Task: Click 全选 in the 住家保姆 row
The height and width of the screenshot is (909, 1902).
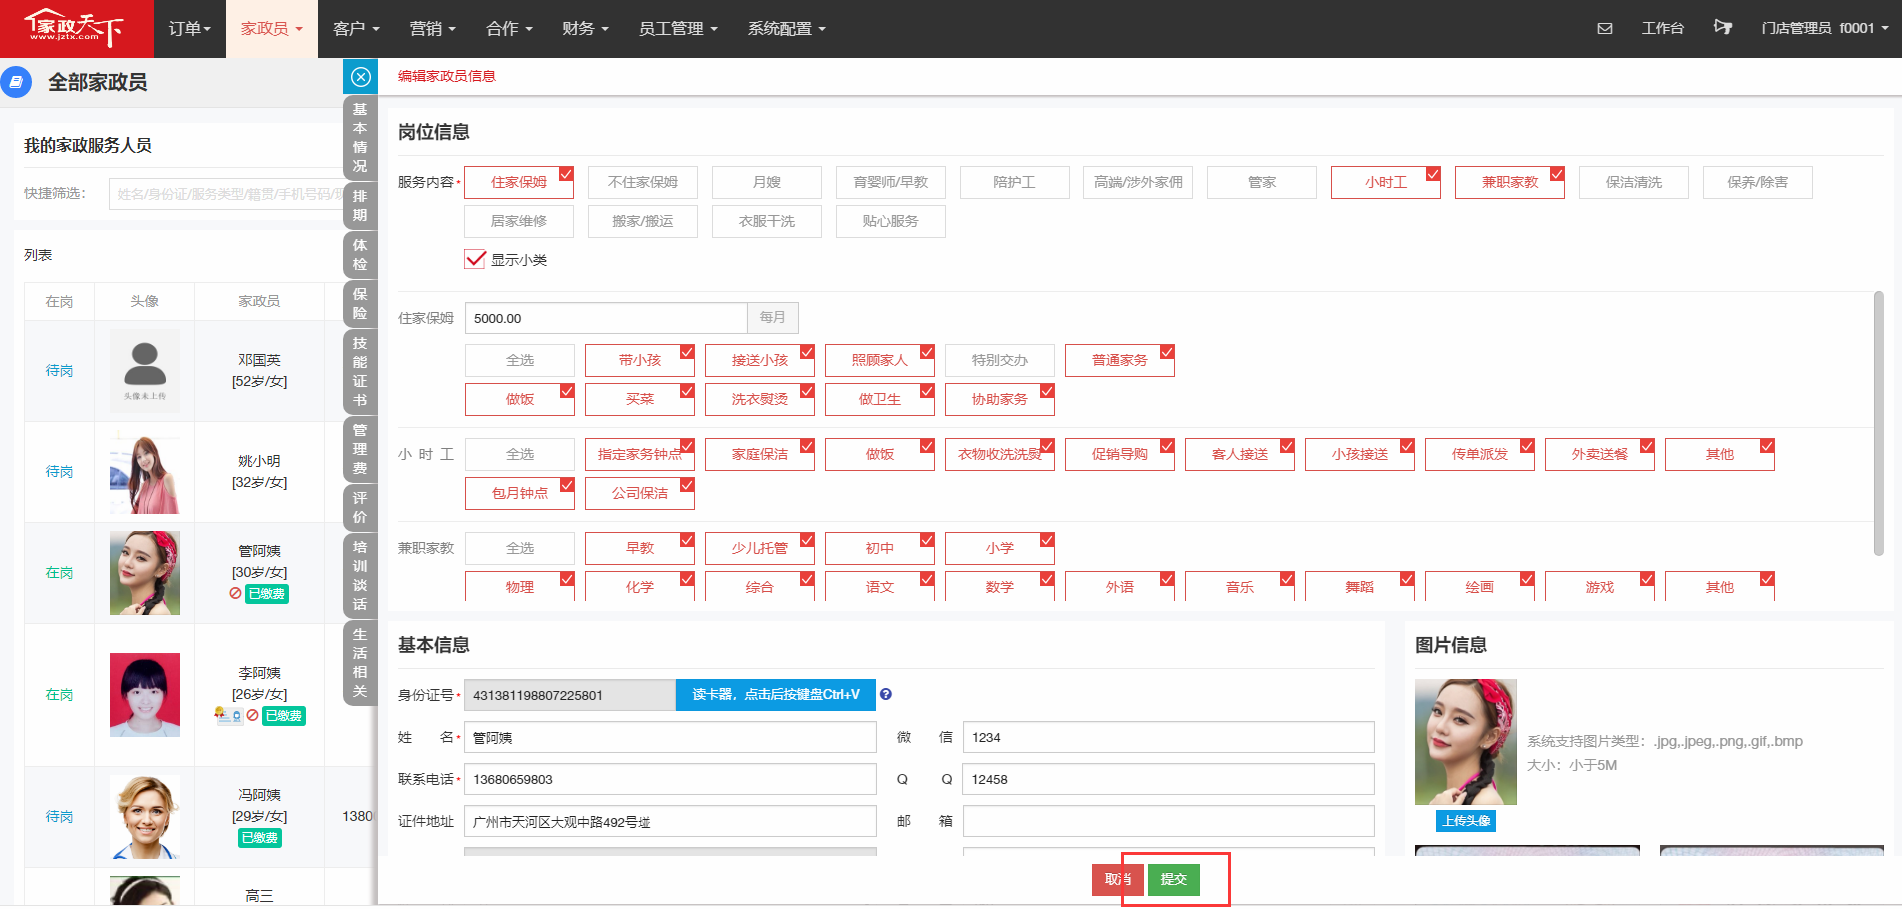Action: 520,360
